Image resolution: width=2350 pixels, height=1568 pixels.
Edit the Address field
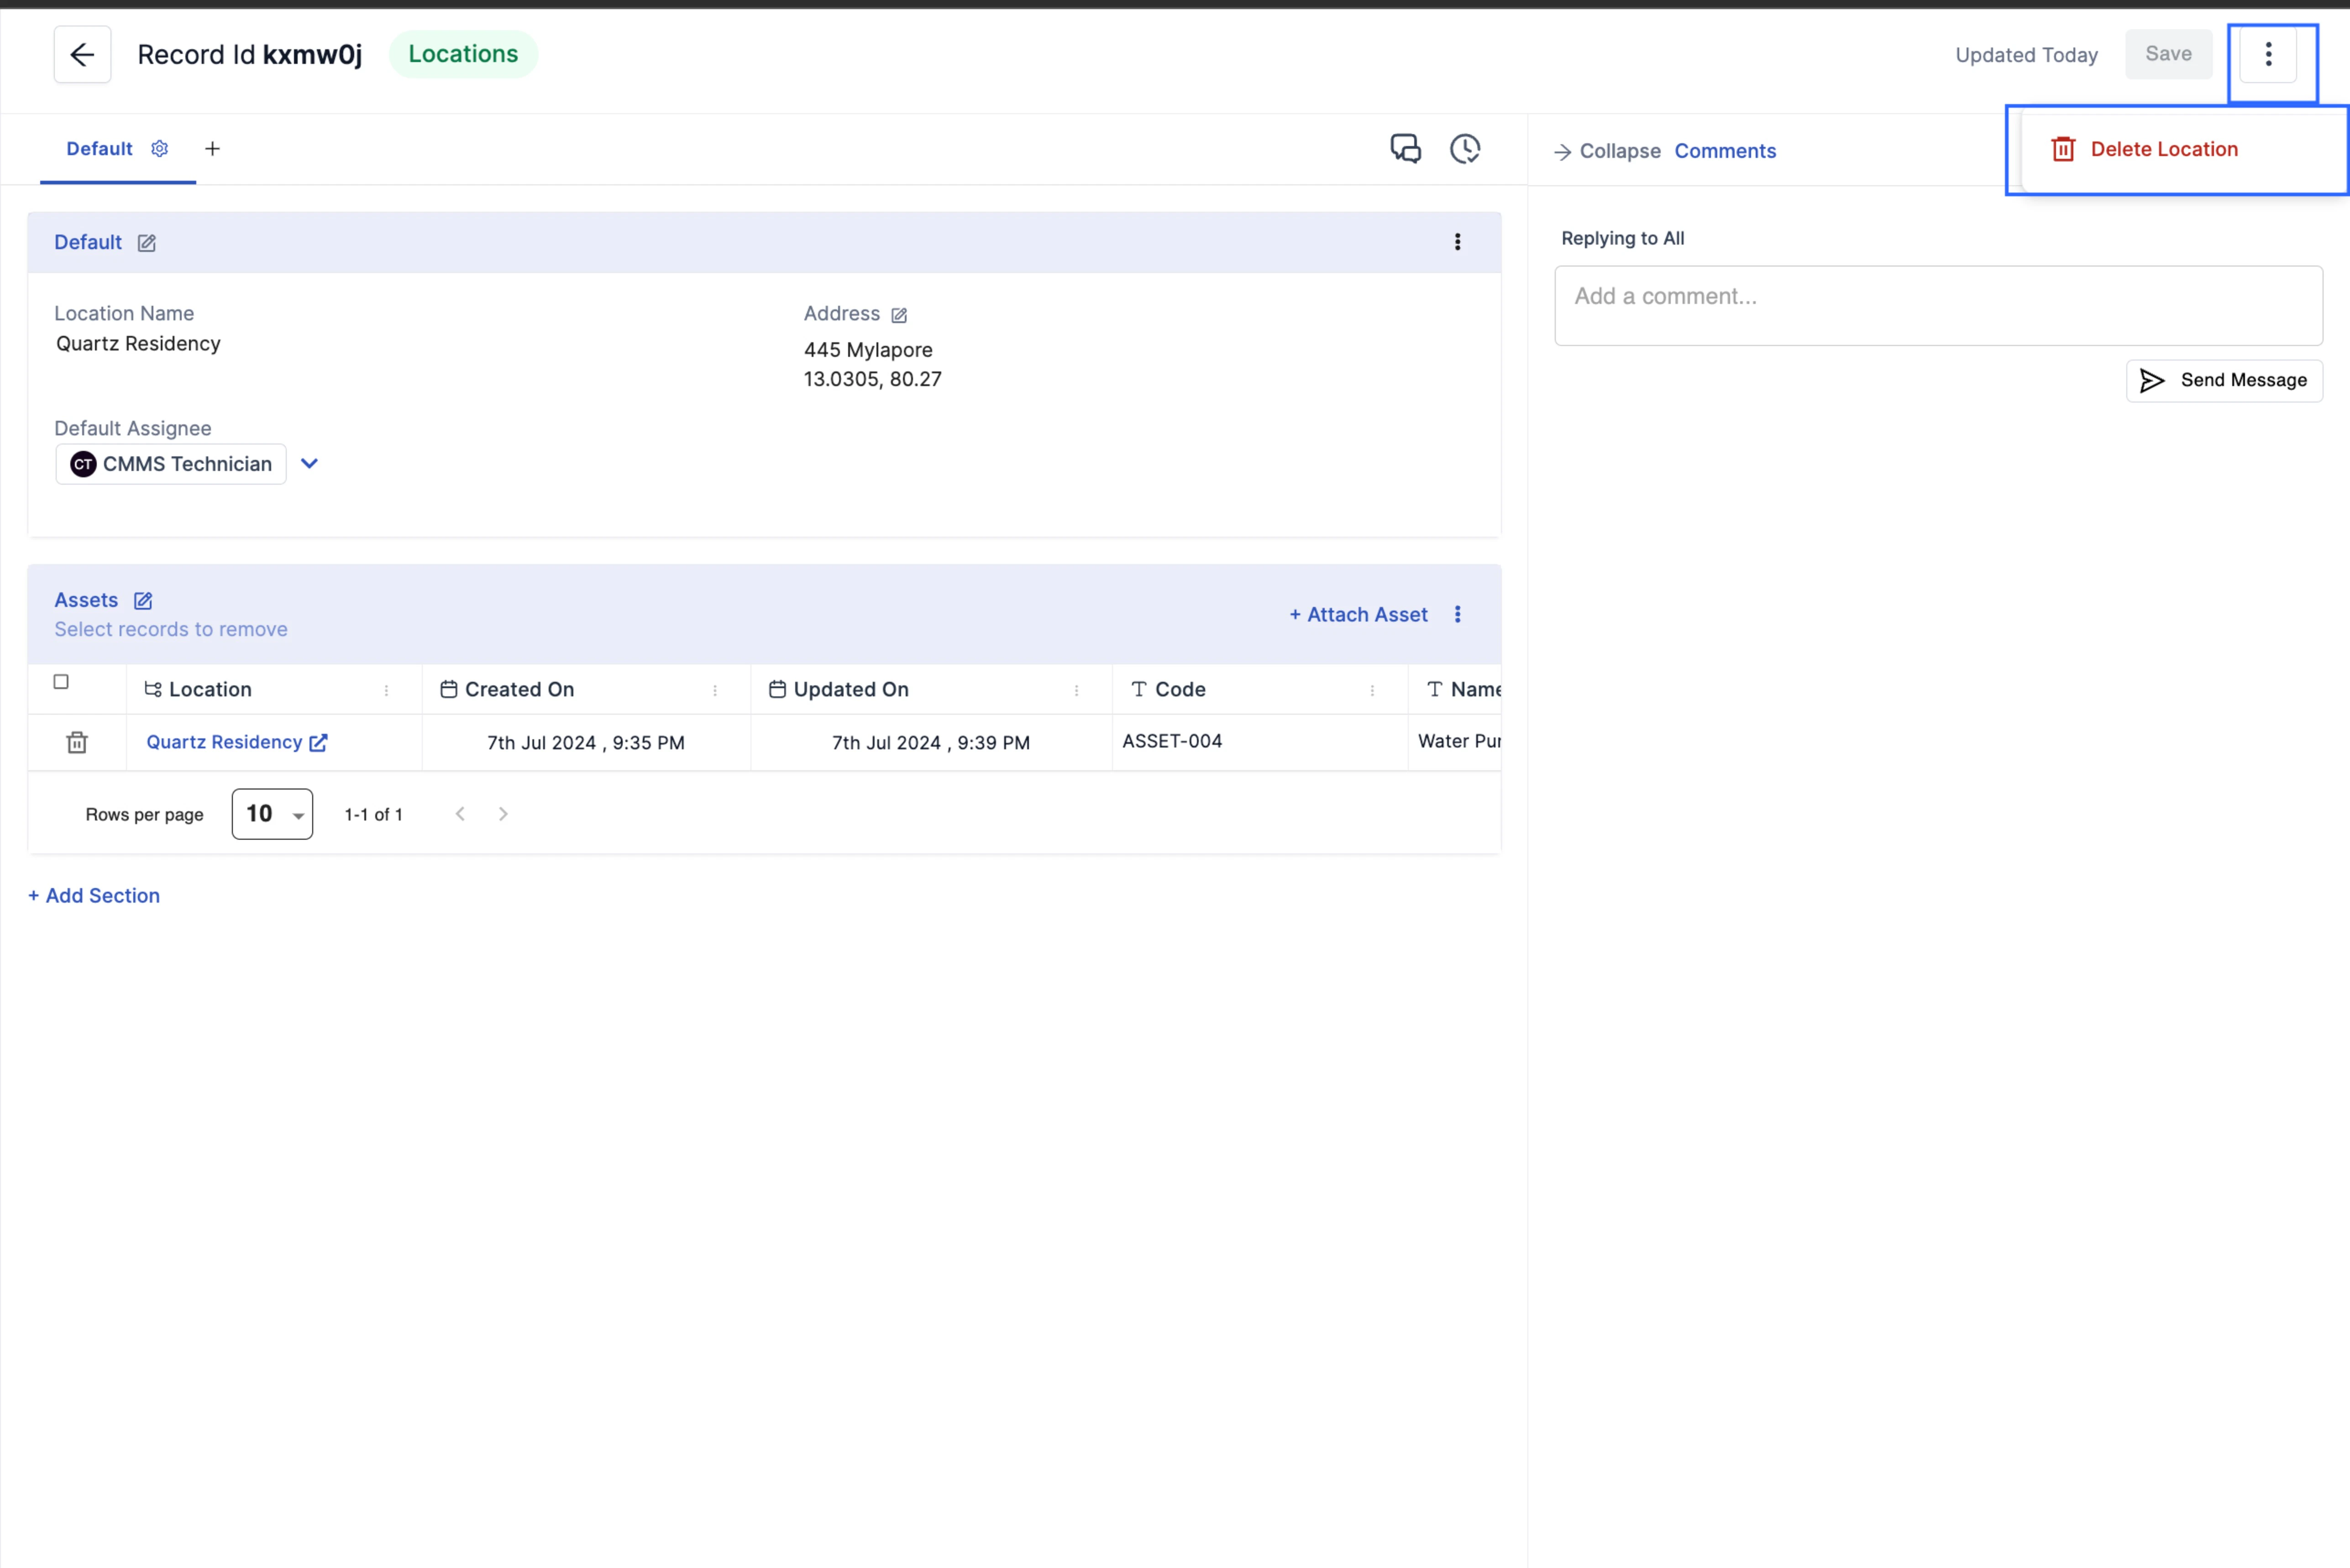pos(899,315)
